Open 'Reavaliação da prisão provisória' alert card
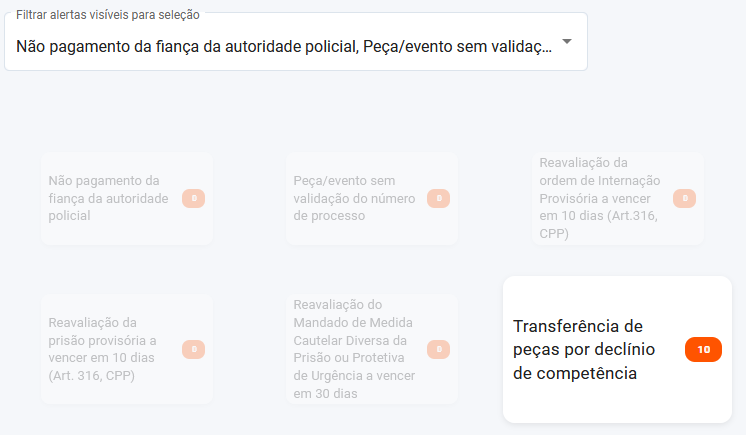This screenshot has width=746, height=435. point(104,349)
